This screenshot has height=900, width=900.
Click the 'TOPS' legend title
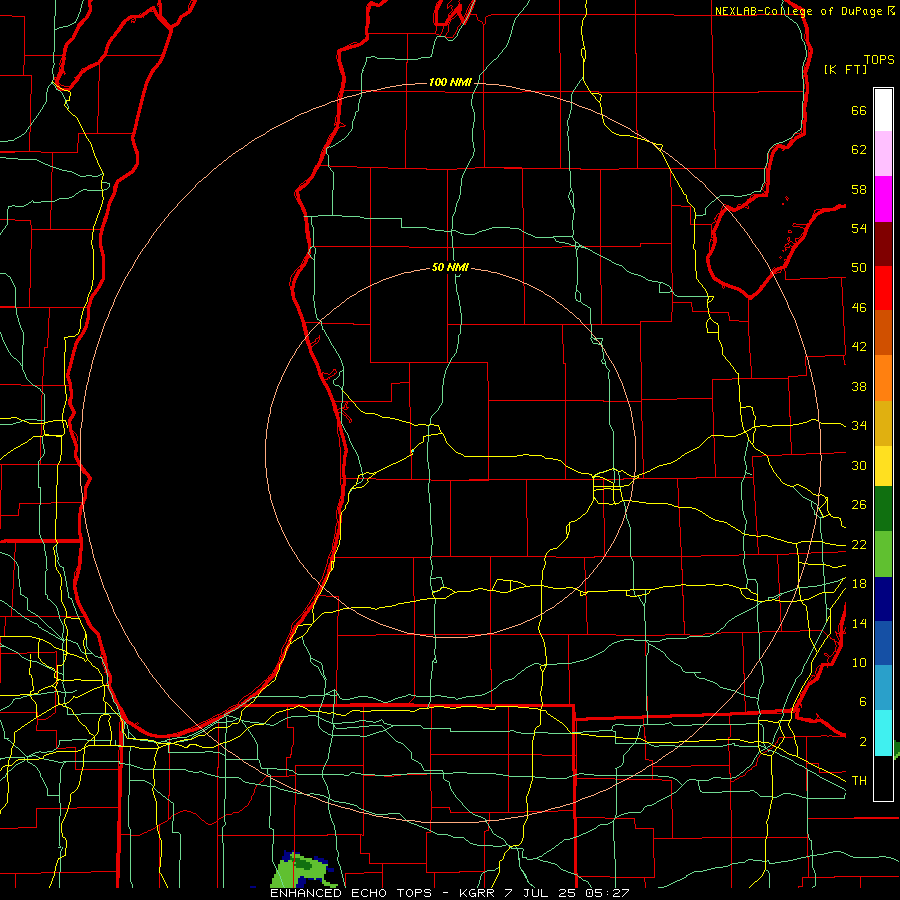pyautogui.click(x=879, y=60)
